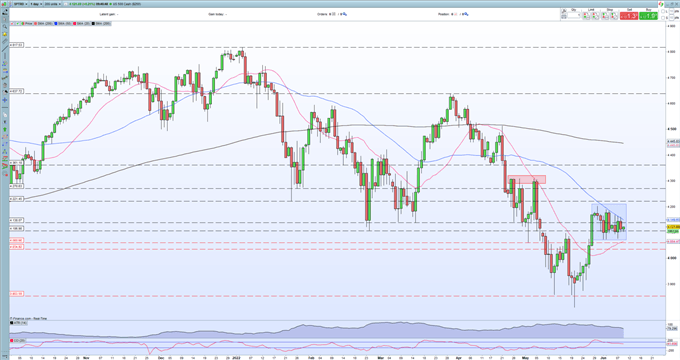
Task: Click the green Buy button
Action: tap(648, 16)
